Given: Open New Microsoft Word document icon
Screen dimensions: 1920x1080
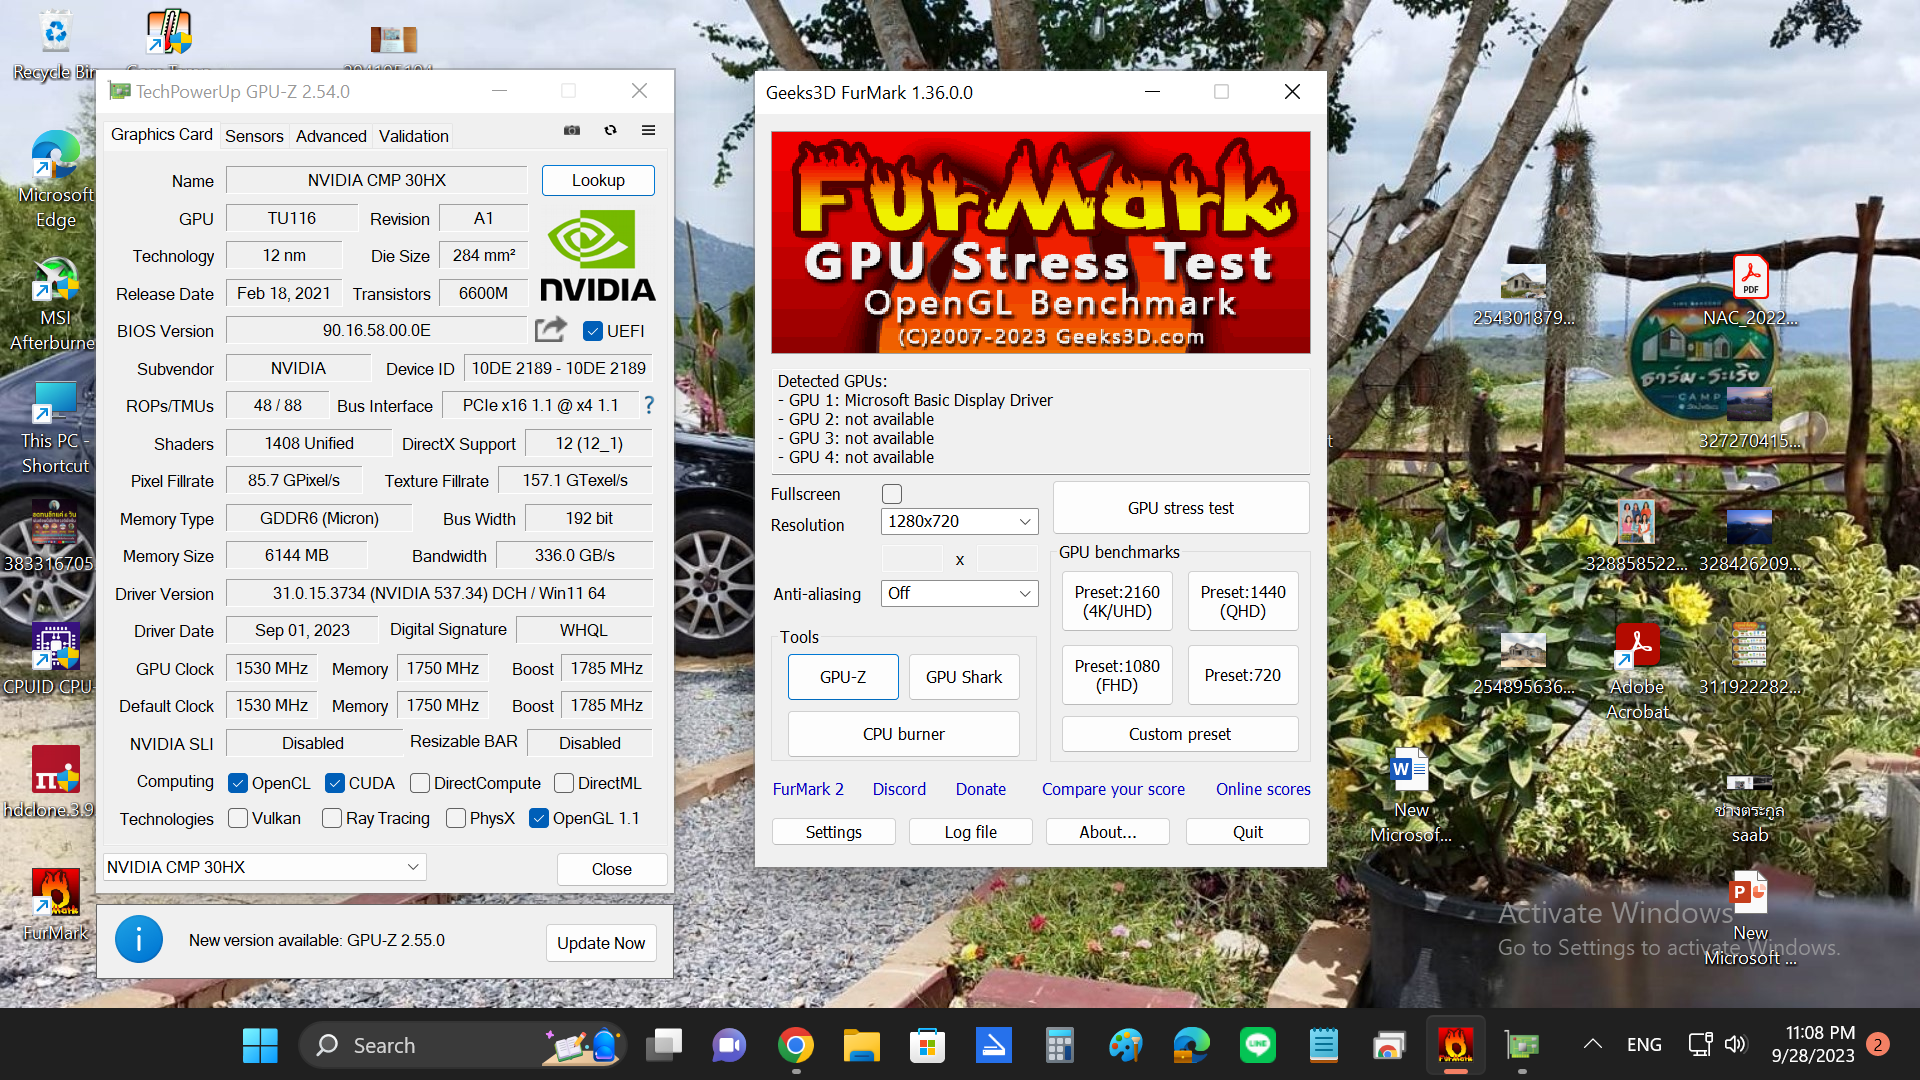Looking at the screenshot, I should coord(1410,795).
